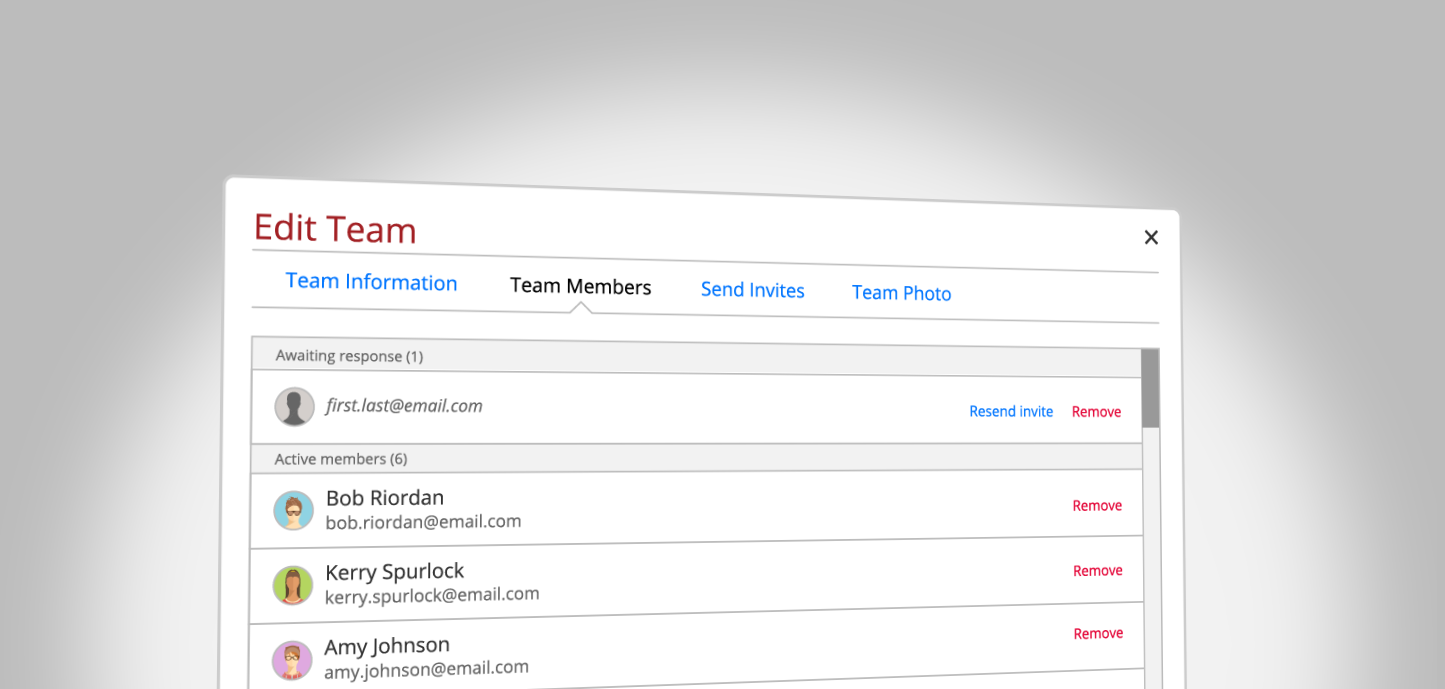Remove the pending first.last@email.com invite
Viewport: 1445px width, 689px height.
[x=1096, y=412]
